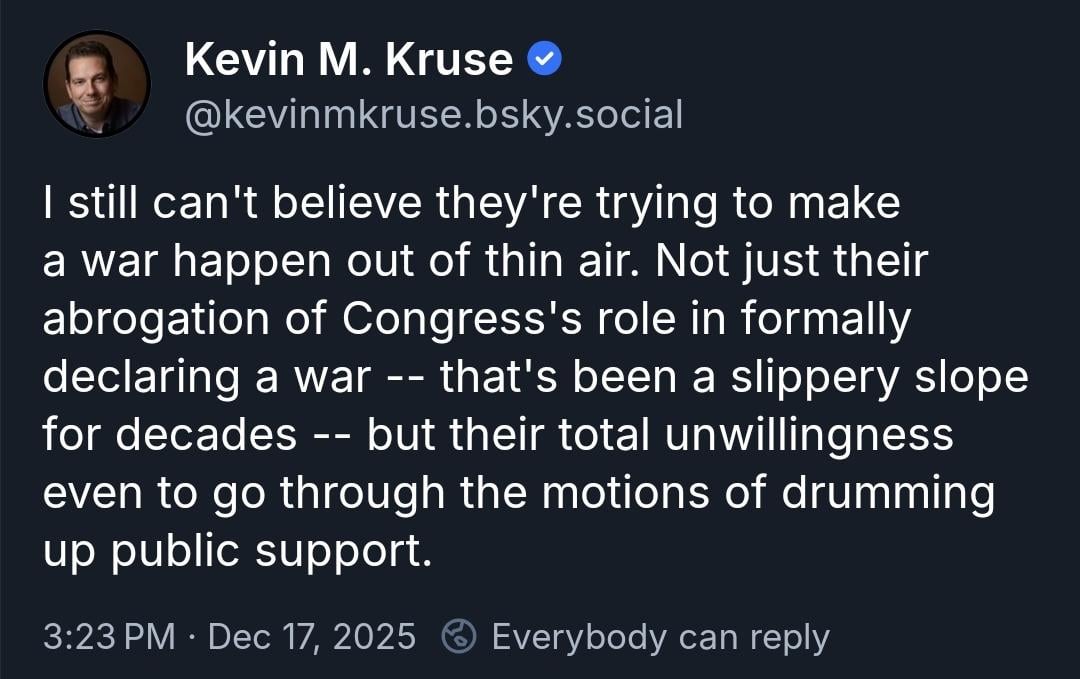Screen dimensions: 1080x679
Task: Open Kevin M. Kruse's profile avatar
Action: click(96, 84)
